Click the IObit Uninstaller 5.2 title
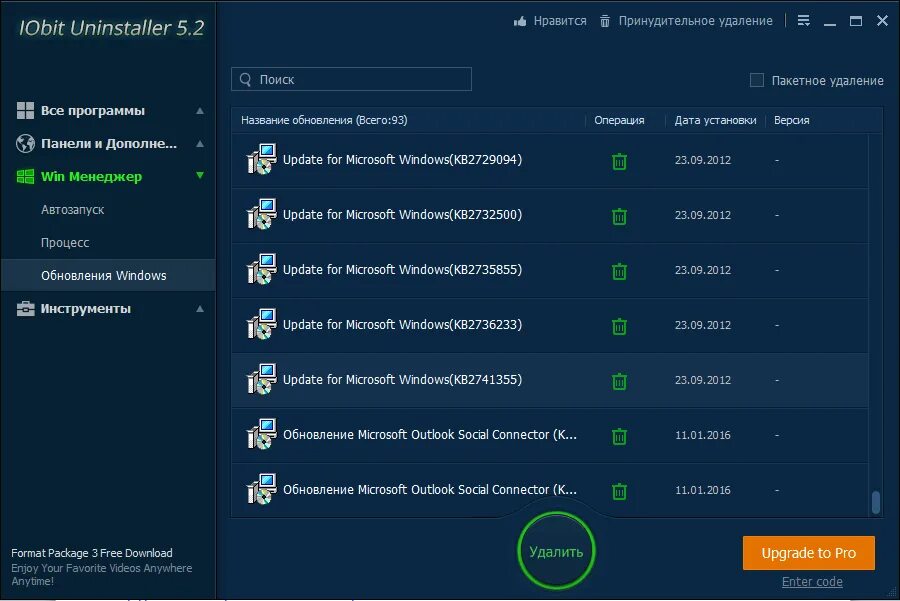This screenshot has width=900, height=601. click(111, 28)
